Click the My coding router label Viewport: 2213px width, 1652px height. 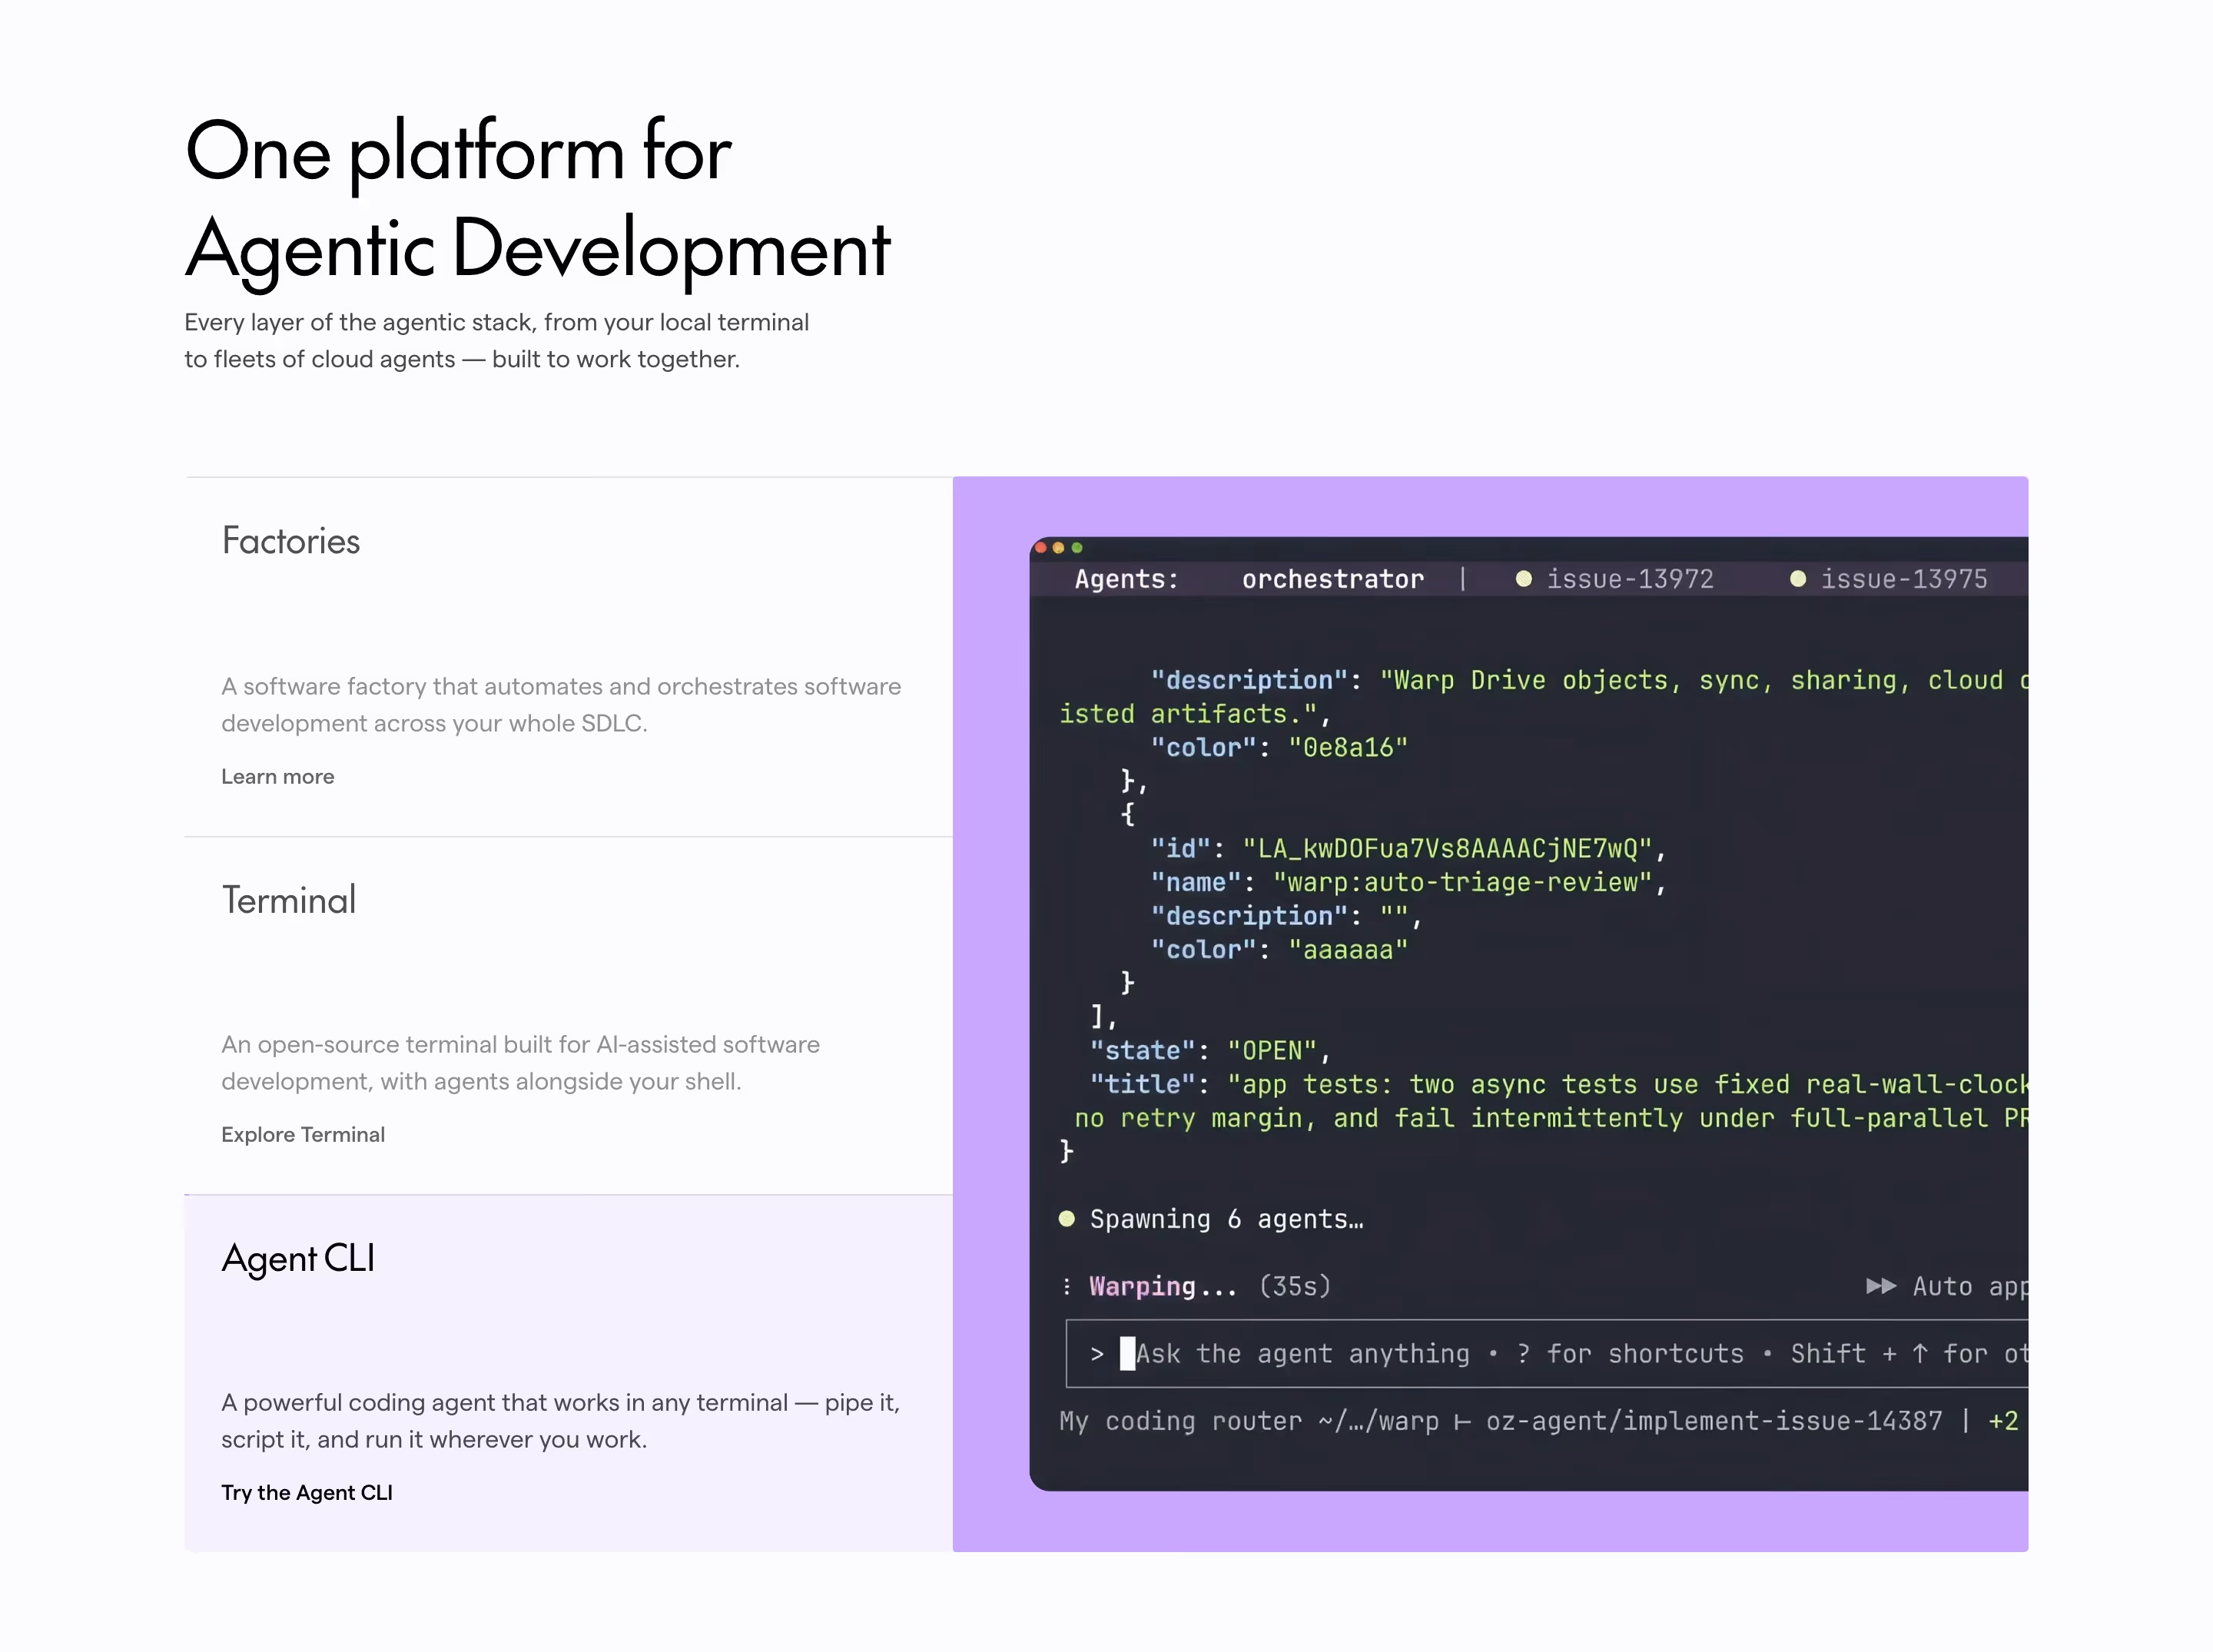tap(1181, 1422)
